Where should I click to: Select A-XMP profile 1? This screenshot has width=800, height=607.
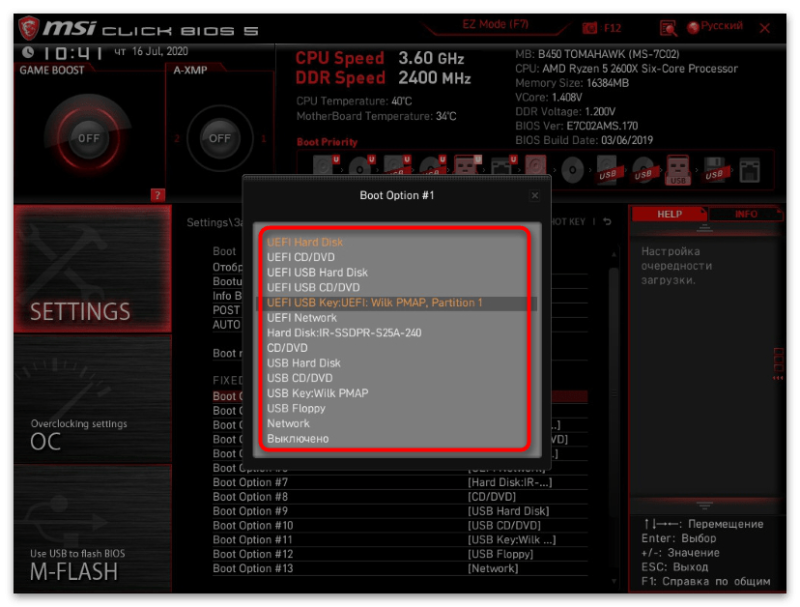coord(264,139)
